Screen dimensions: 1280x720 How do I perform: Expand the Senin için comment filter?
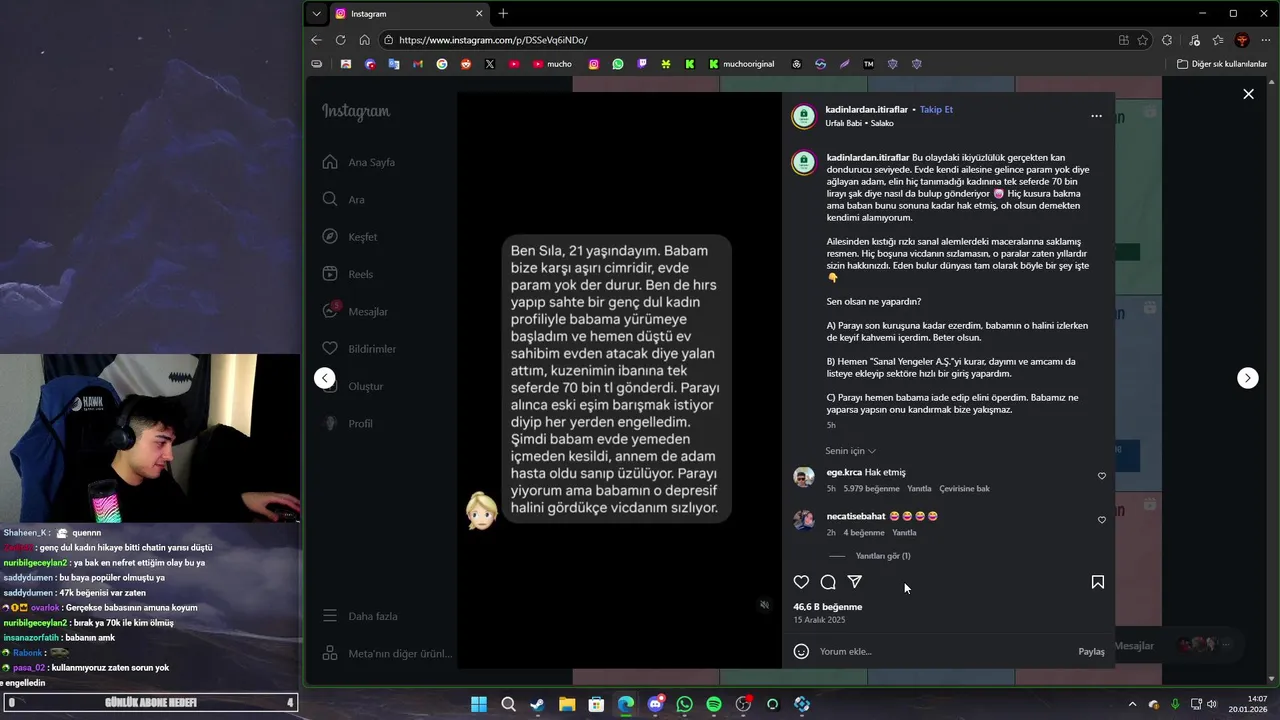pos(850,451)
